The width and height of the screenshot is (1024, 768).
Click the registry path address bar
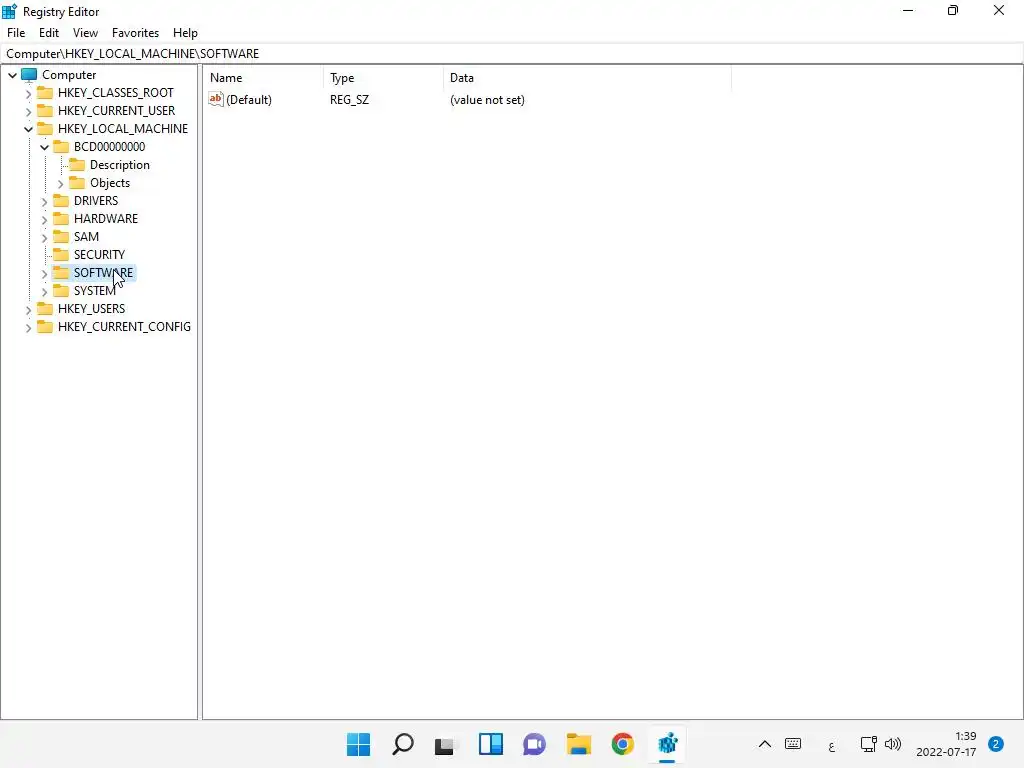coord(512,54)
